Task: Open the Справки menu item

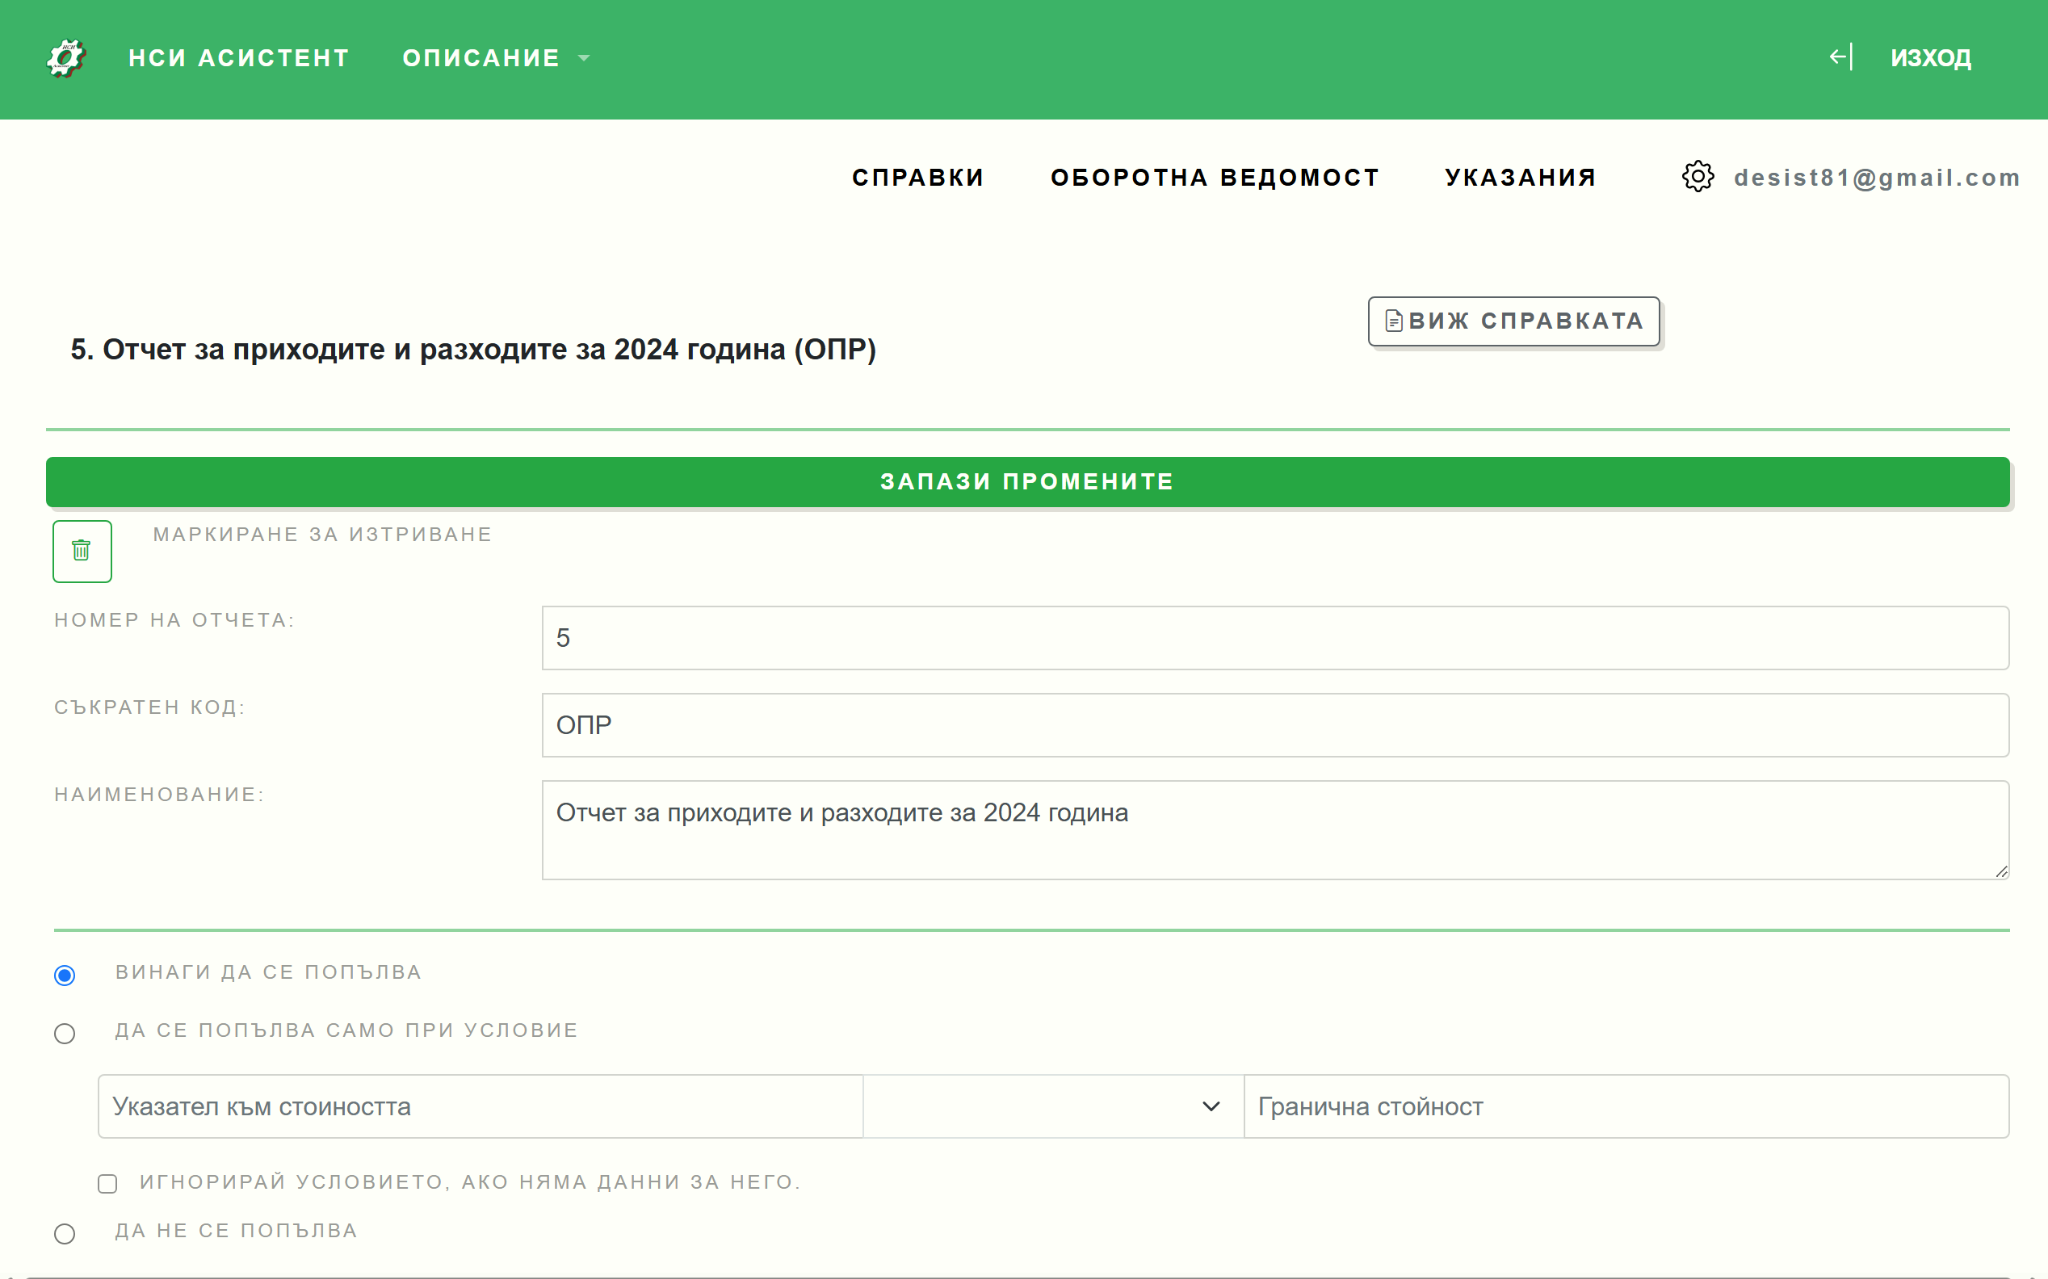Action: 917,178
